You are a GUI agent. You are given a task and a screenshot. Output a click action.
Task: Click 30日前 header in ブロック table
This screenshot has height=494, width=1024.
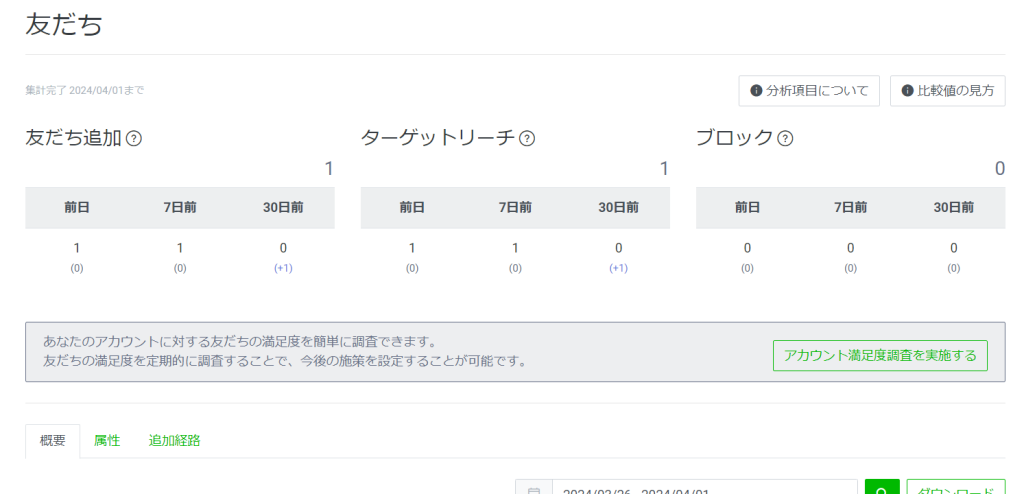pyautogui.click(x=953, y=208)
